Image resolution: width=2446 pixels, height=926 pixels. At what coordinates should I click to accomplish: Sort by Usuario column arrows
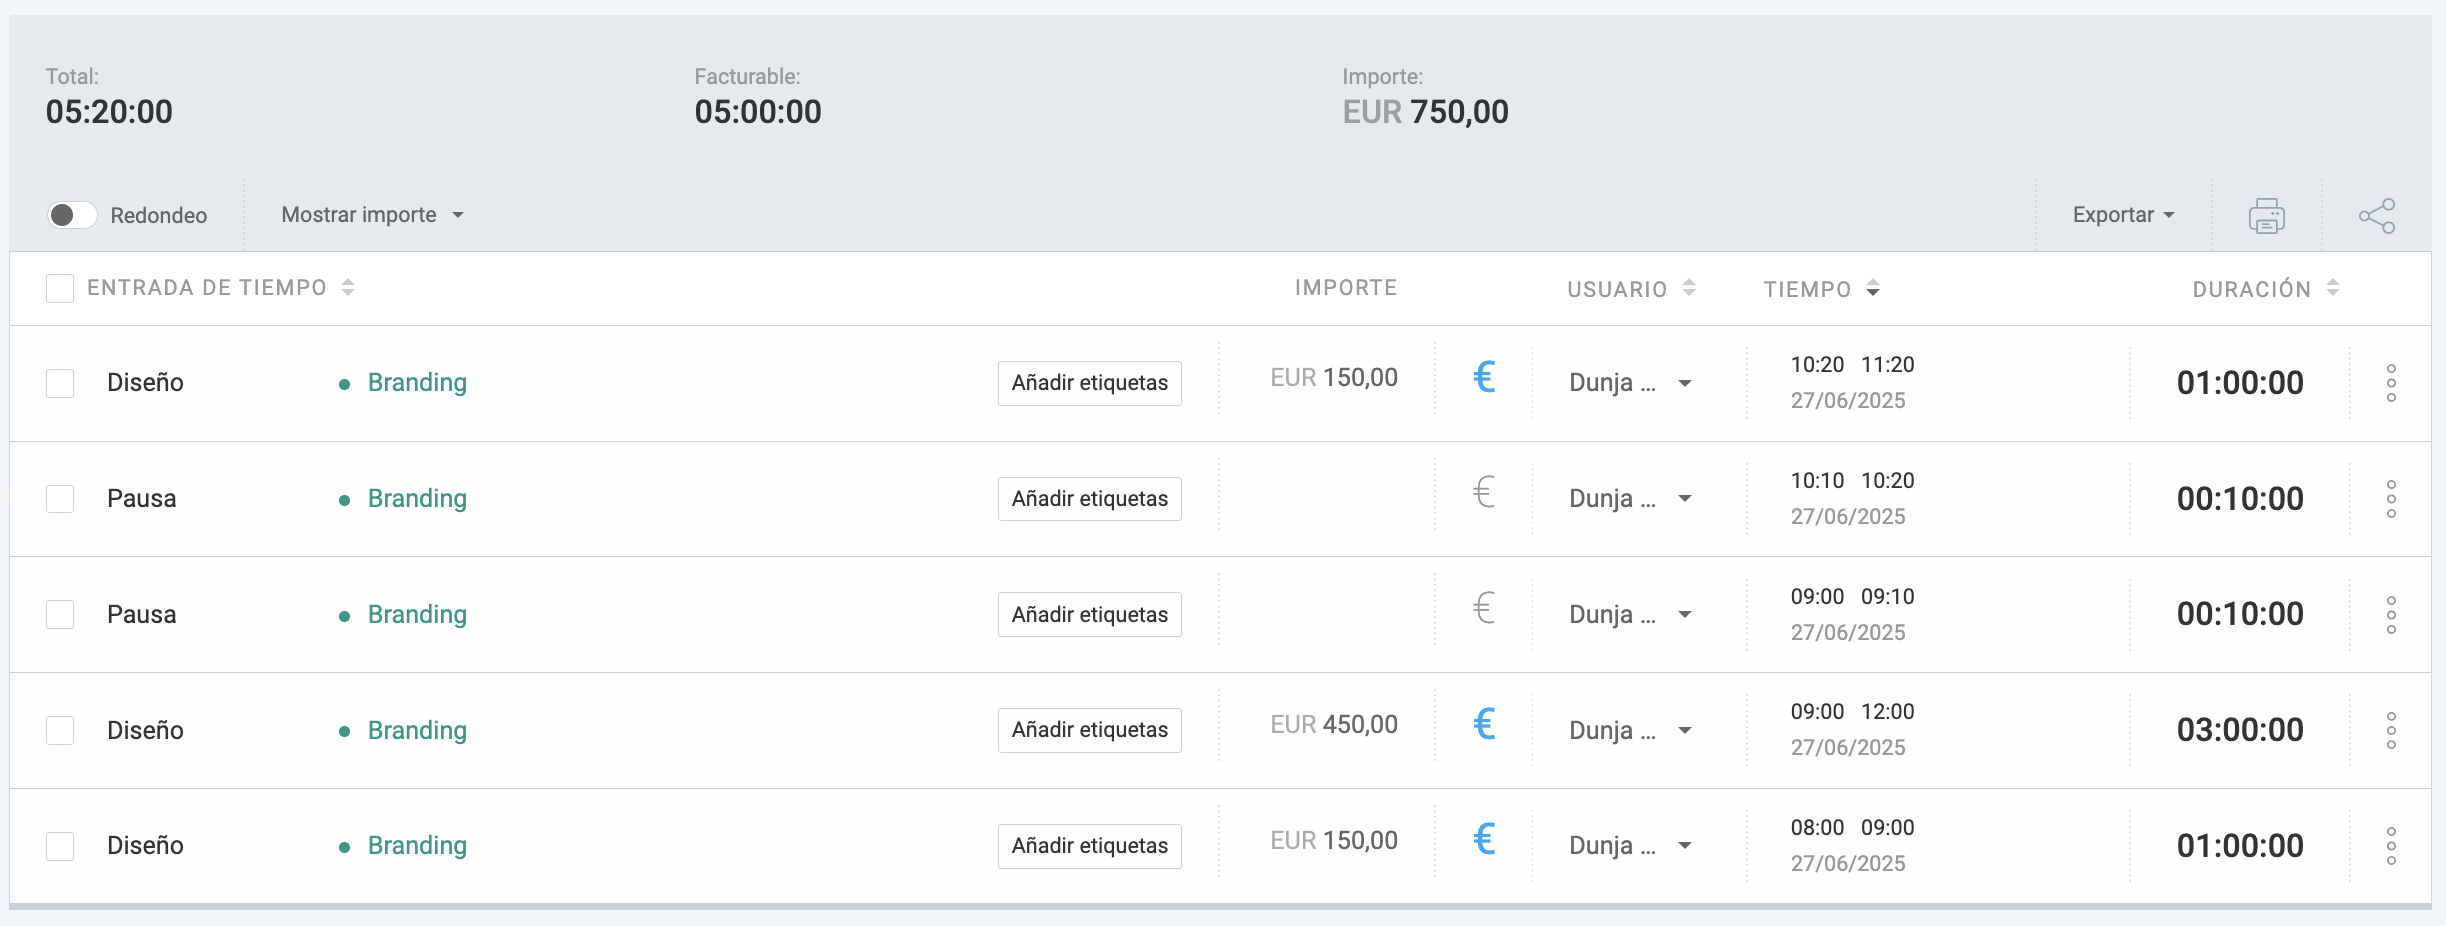click(1689, 288)
